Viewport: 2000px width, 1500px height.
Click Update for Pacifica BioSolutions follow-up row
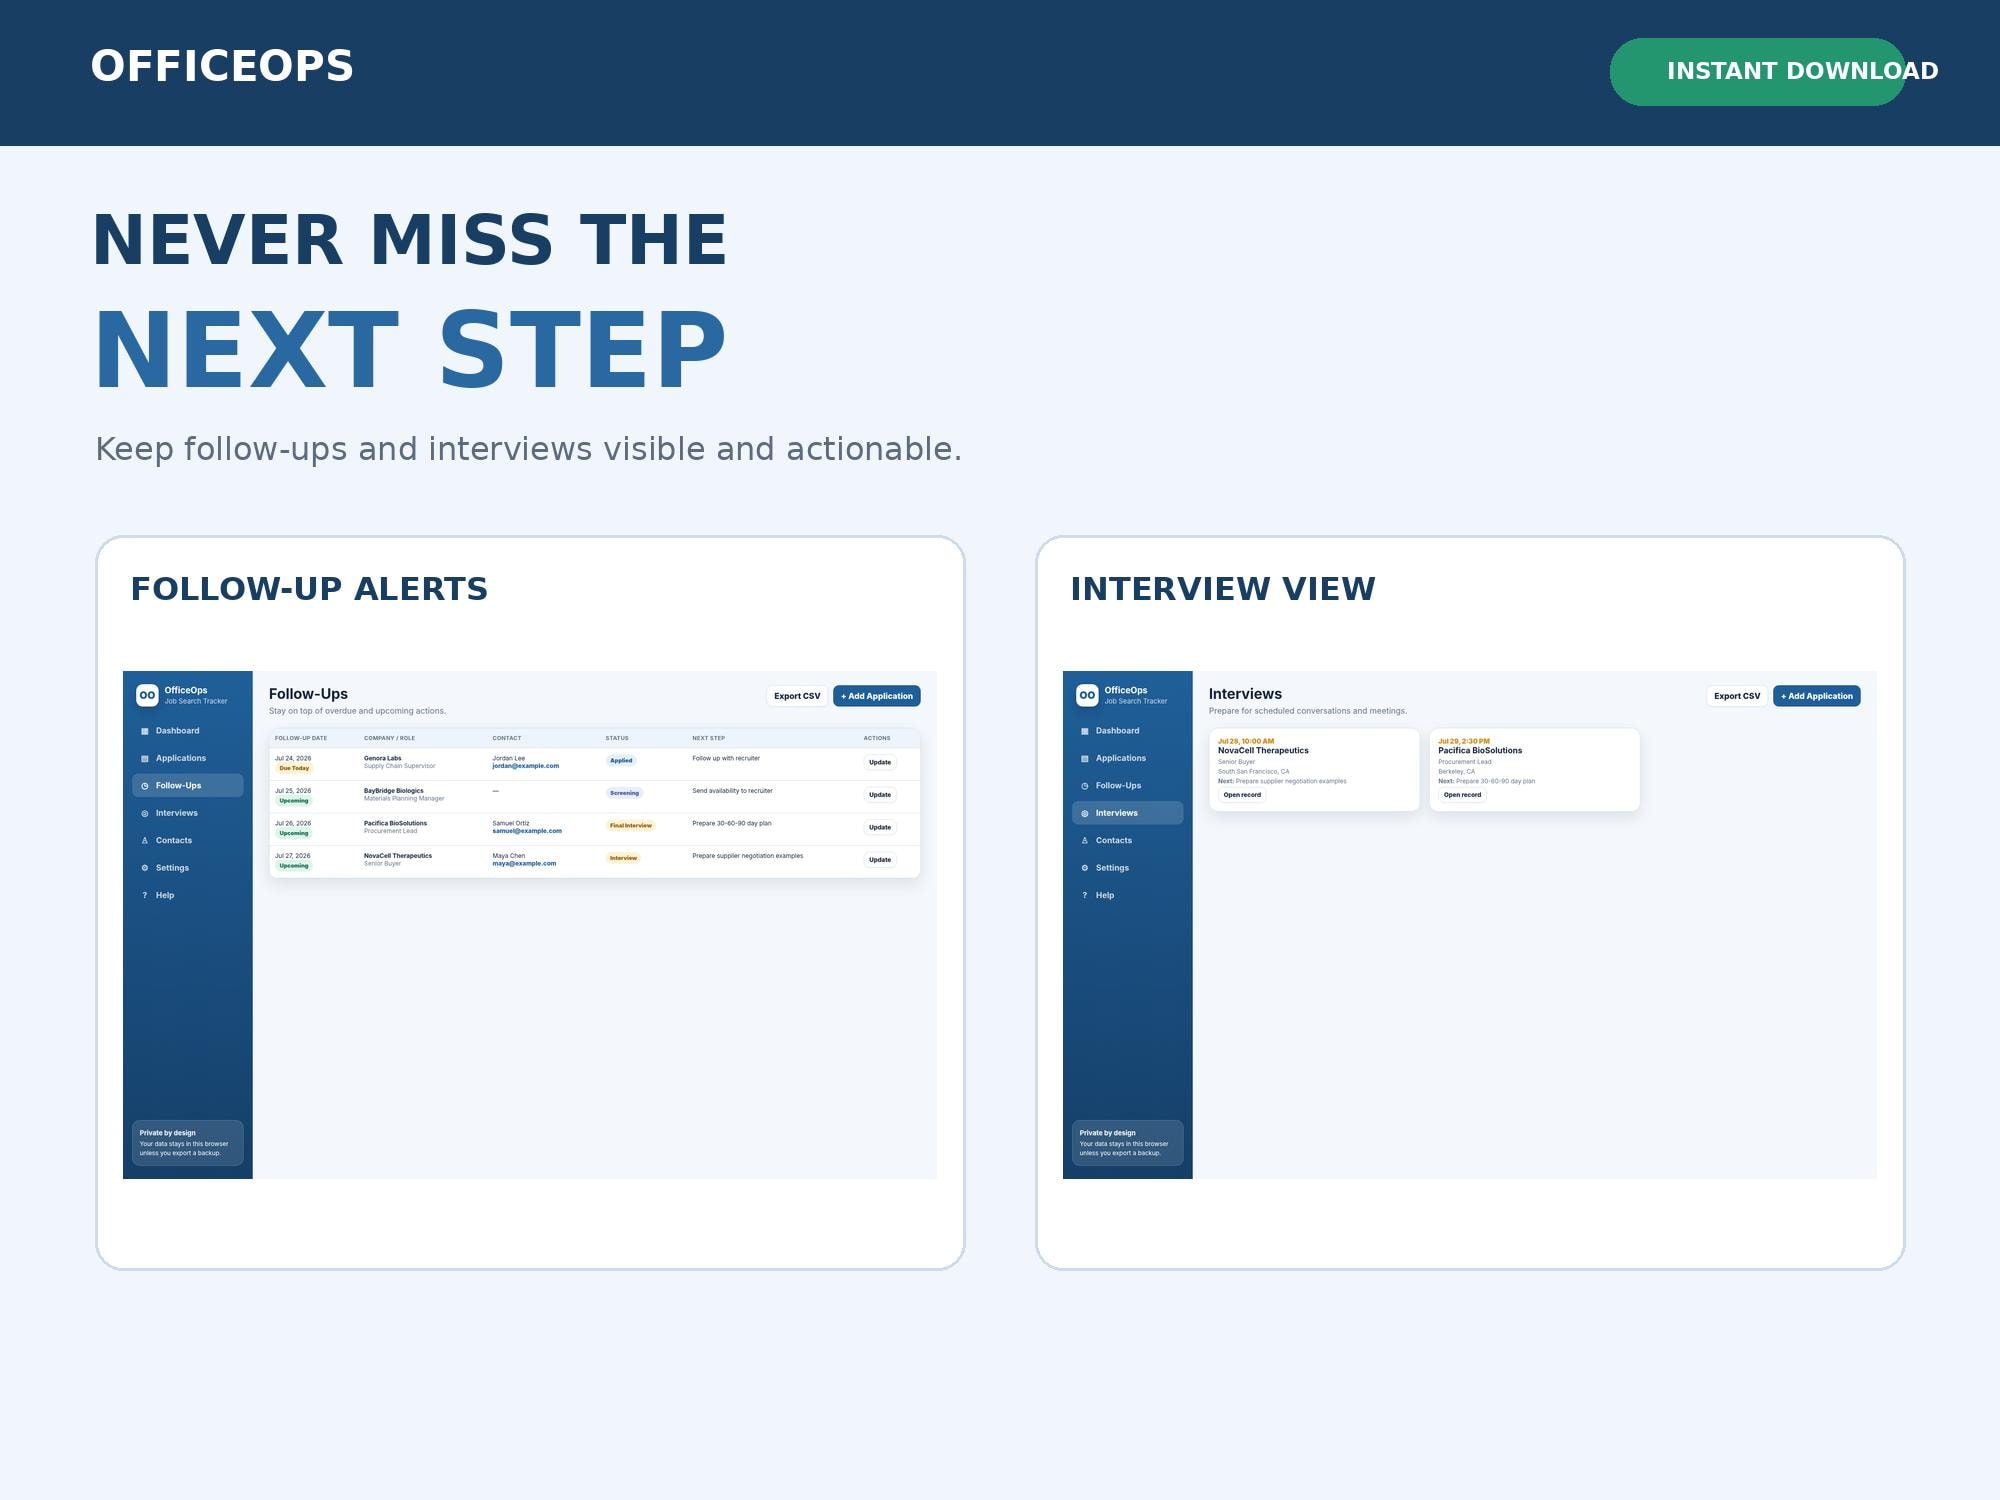tap(880, 827)
